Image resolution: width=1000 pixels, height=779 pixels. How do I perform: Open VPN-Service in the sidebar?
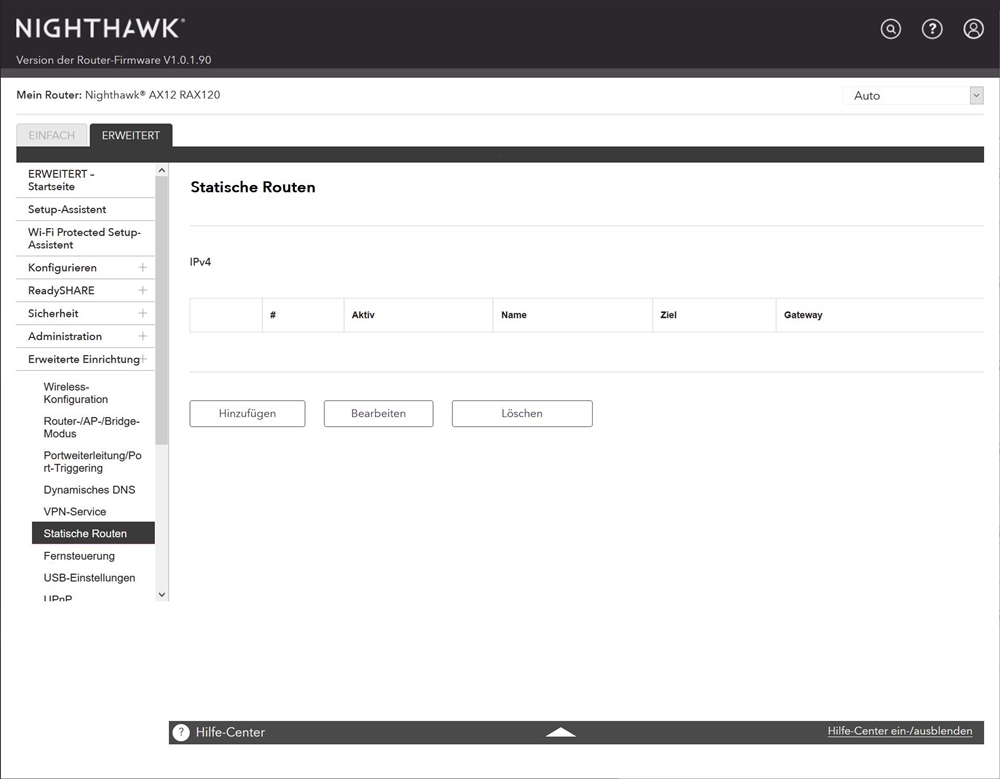coord(75,512)
